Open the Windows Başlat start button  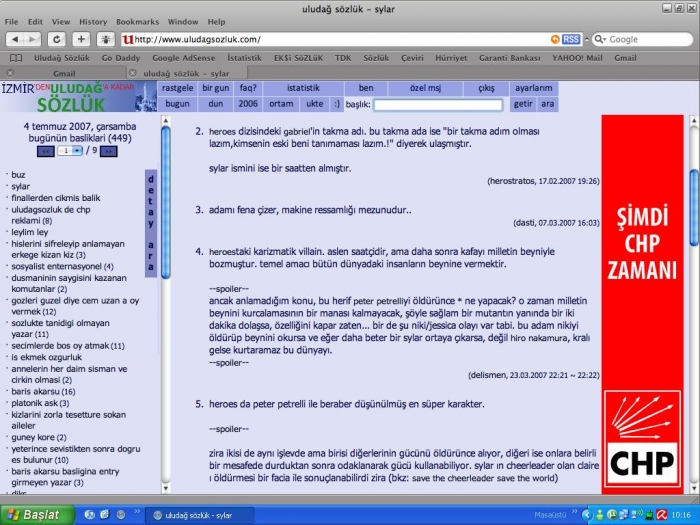tap(38, 515)
